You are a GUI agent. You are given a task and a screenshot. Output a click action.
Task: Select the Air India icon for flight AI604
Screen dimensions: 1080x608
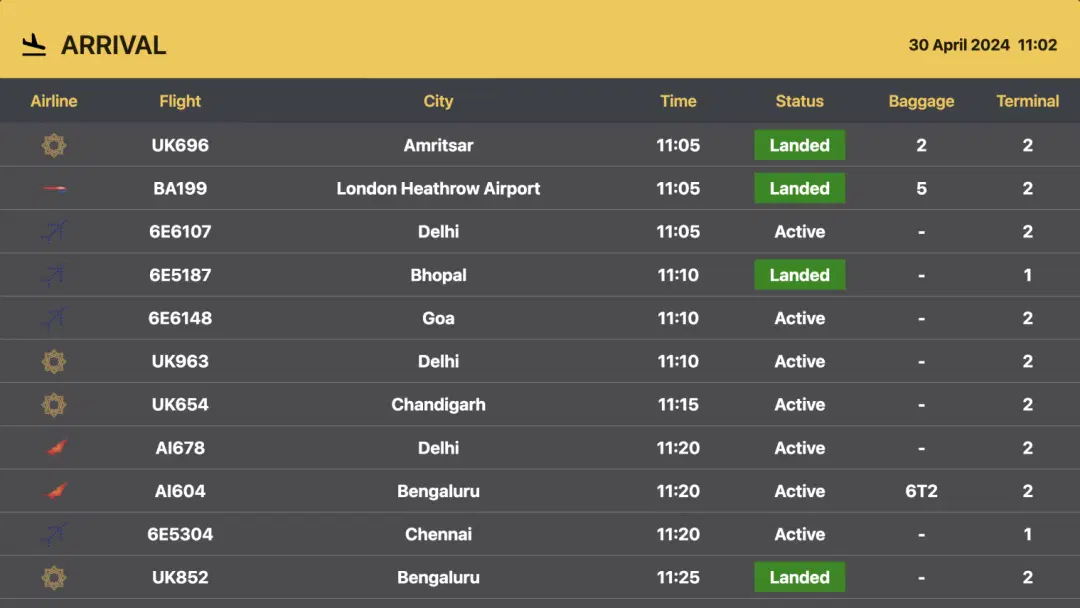pos(54,491)
